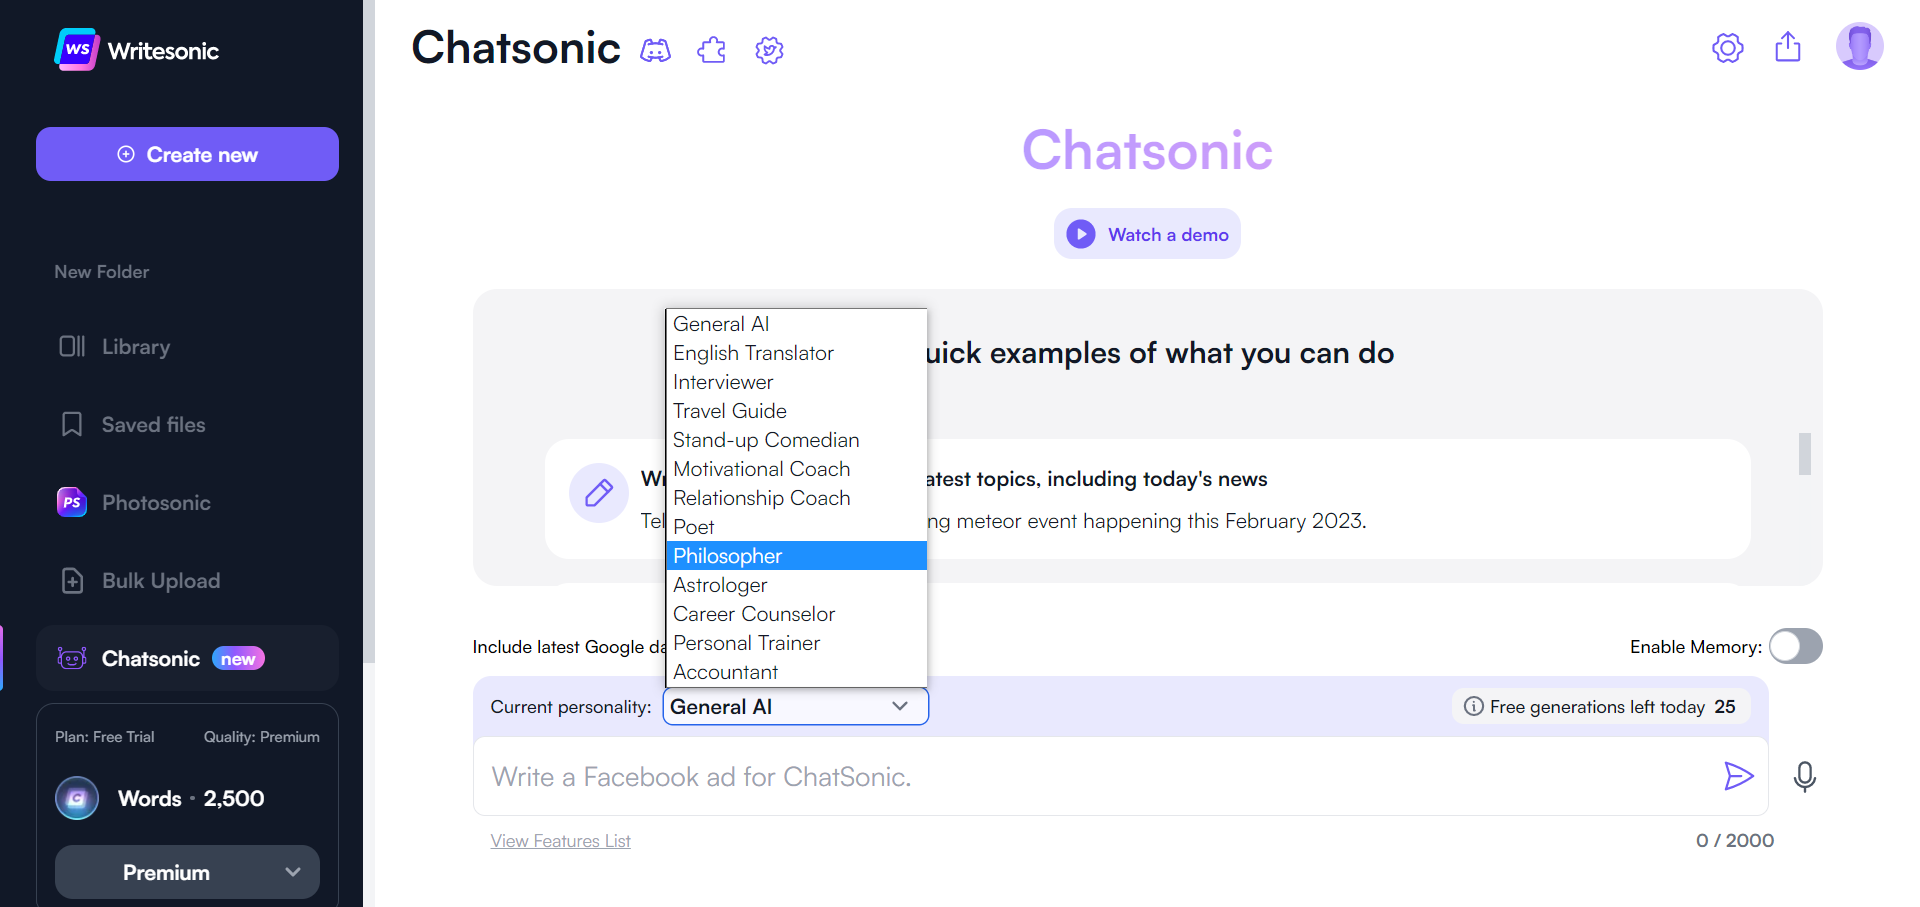Pick Travel Guide from the list

(x=796, y=411)
